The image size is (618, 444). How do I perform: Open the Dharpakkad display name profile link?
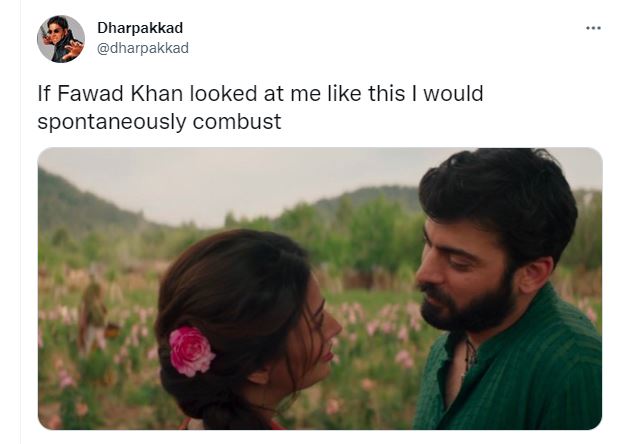(140, 28)
